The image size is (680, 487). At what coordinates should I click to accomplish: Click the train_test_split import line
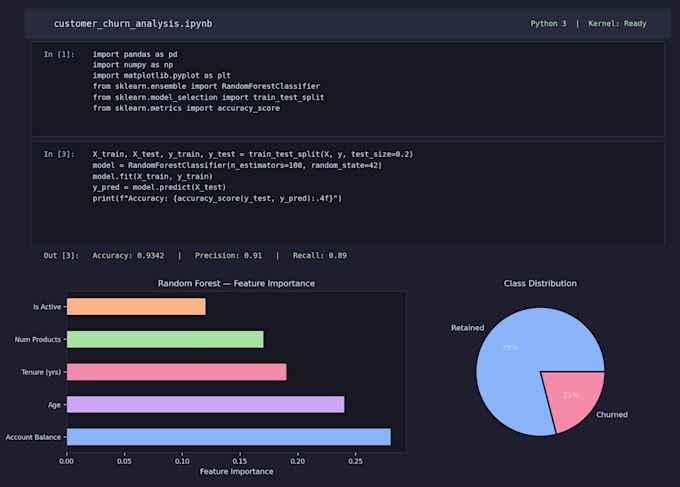coord(208,97)
